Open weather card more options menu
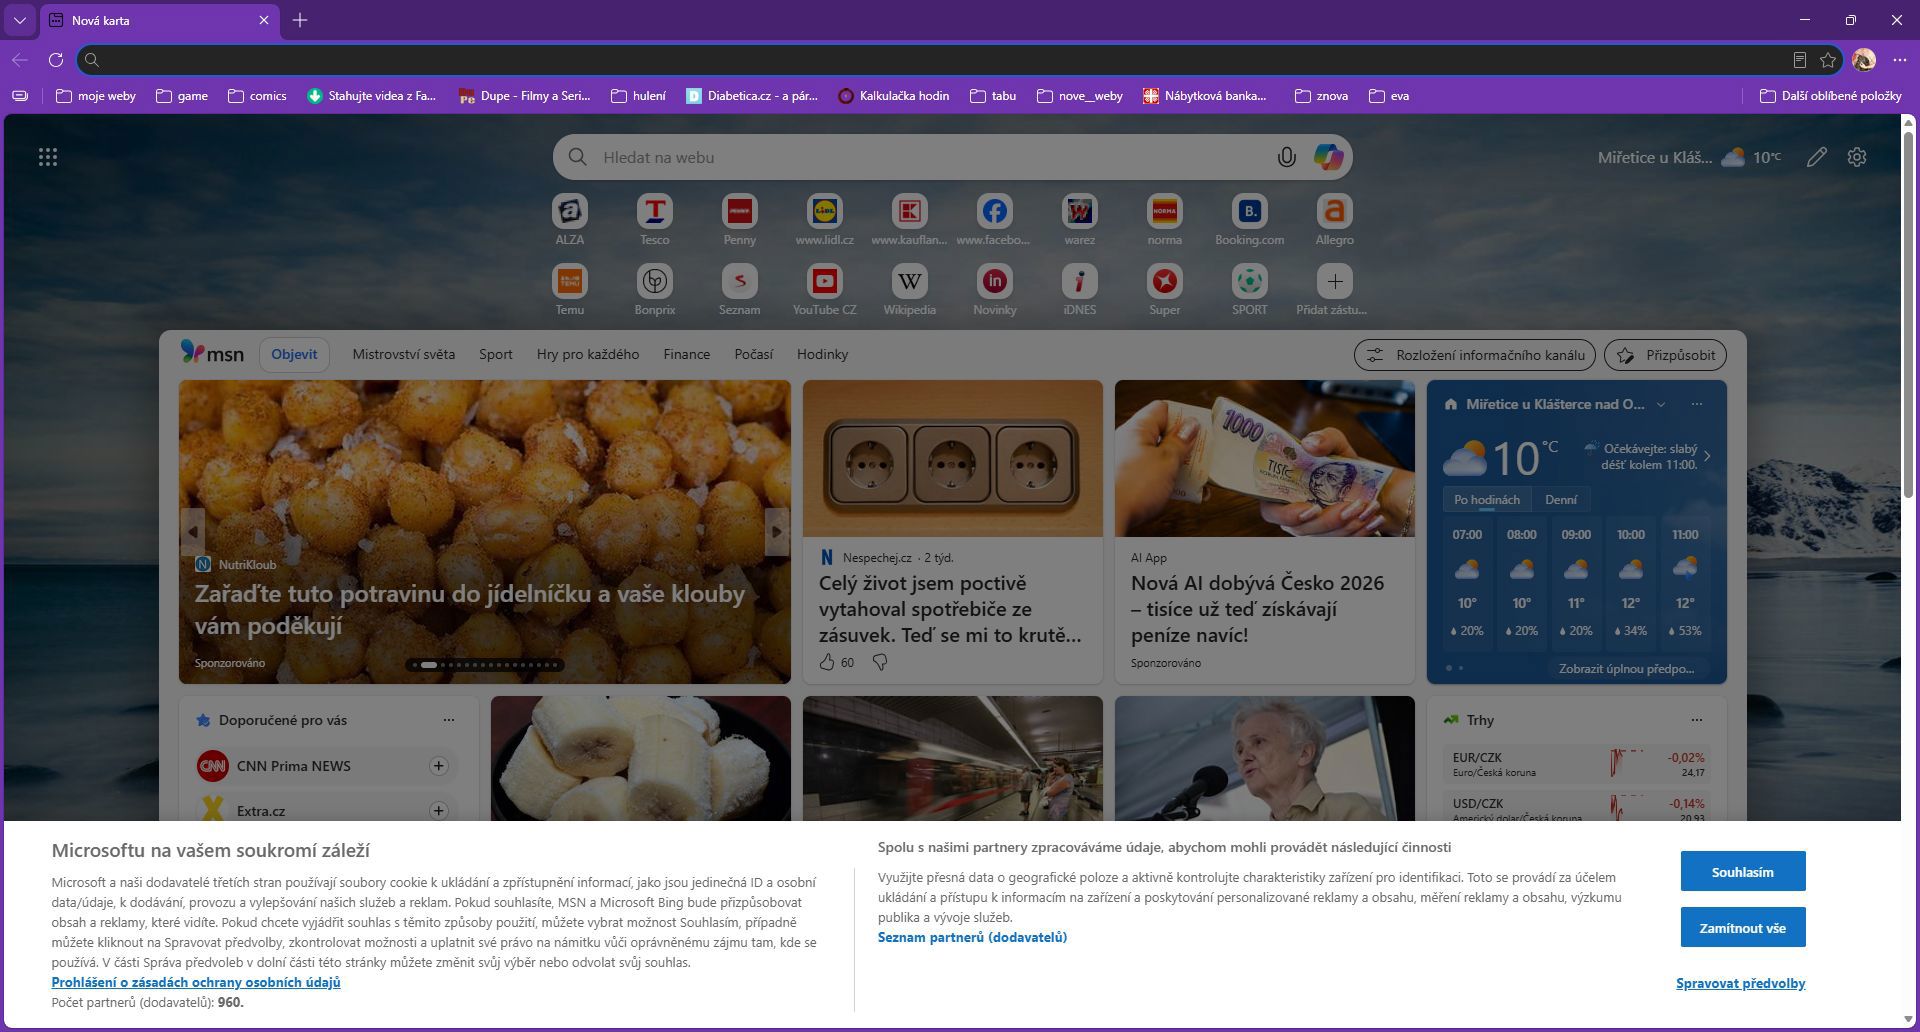The image size is (1920, 1032). (x=1696, y=404)
